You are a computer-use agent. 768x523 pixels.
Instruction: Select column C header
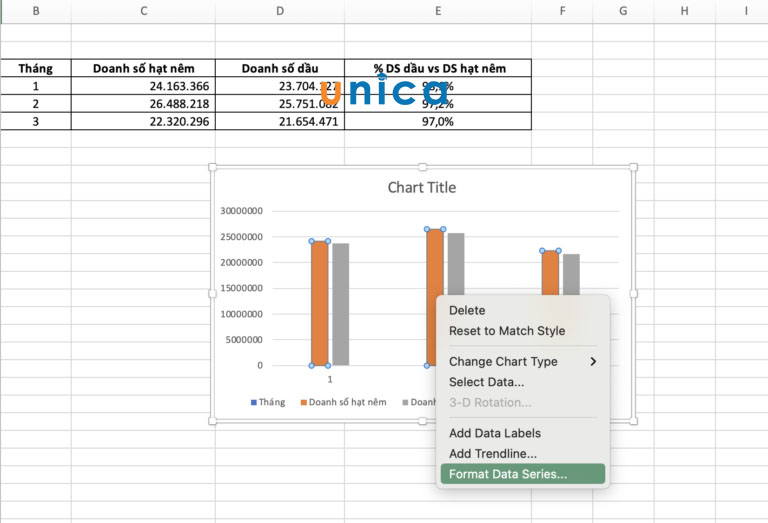pyautogui.click(x=144, y=11)
